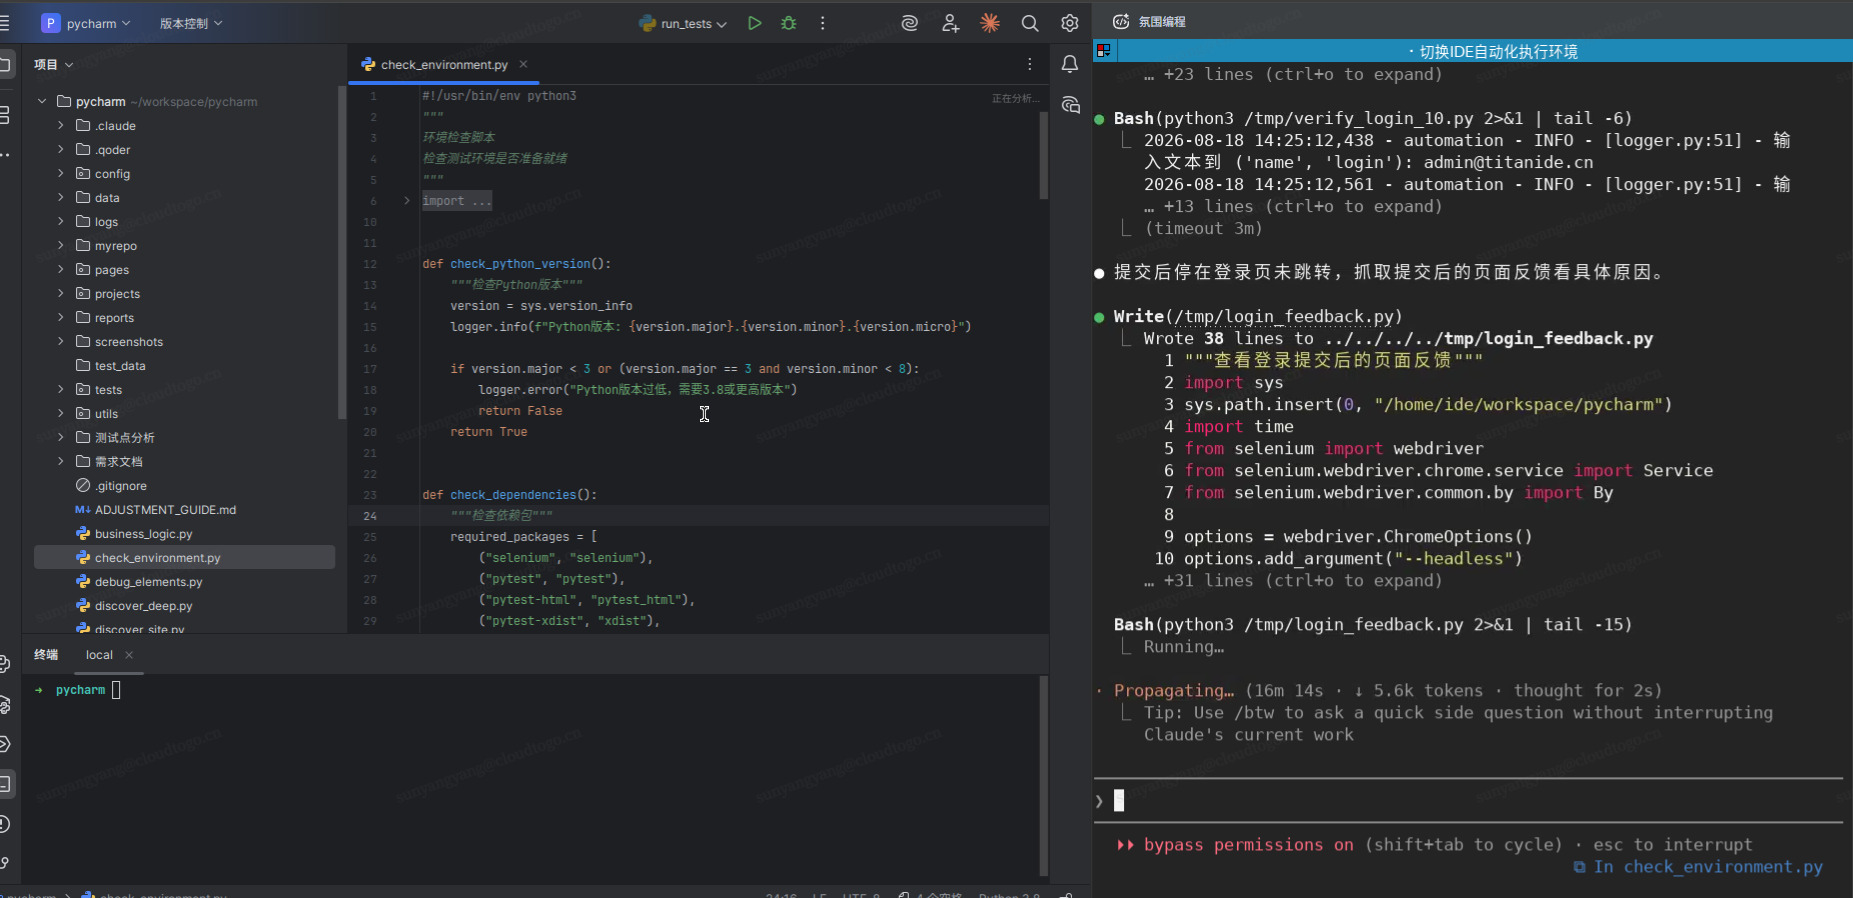Open the add collaborator person icon
1853x898 pixels.
coord(950,23)
